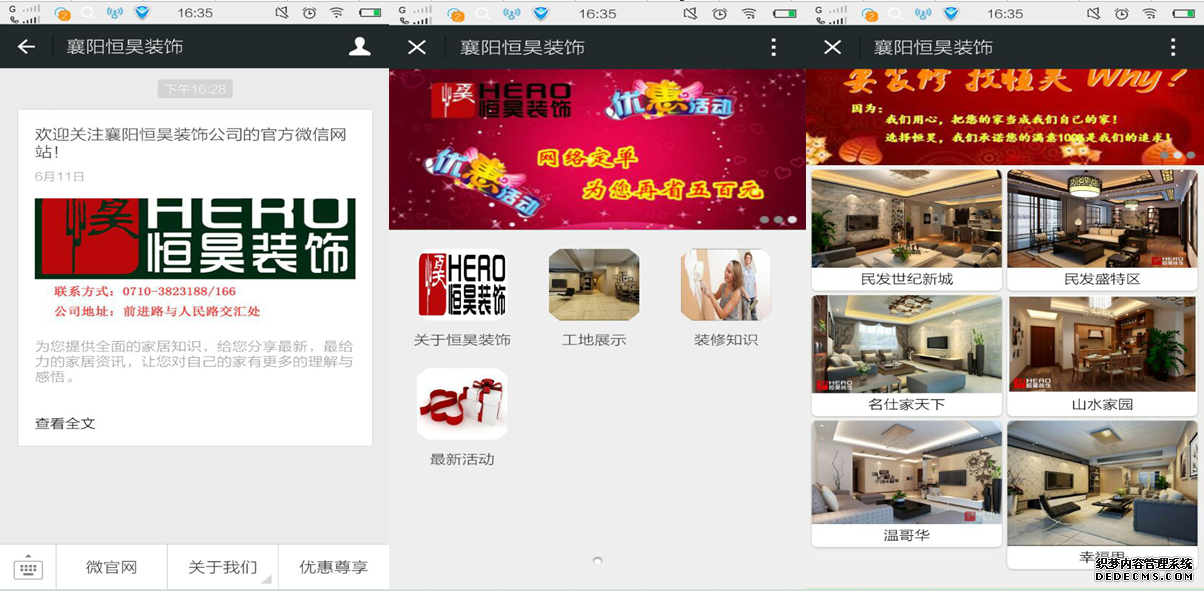The image size is (1204, 591).
Task: Switch to keyboard input icon in chat
Action: (x=28, y=568)
